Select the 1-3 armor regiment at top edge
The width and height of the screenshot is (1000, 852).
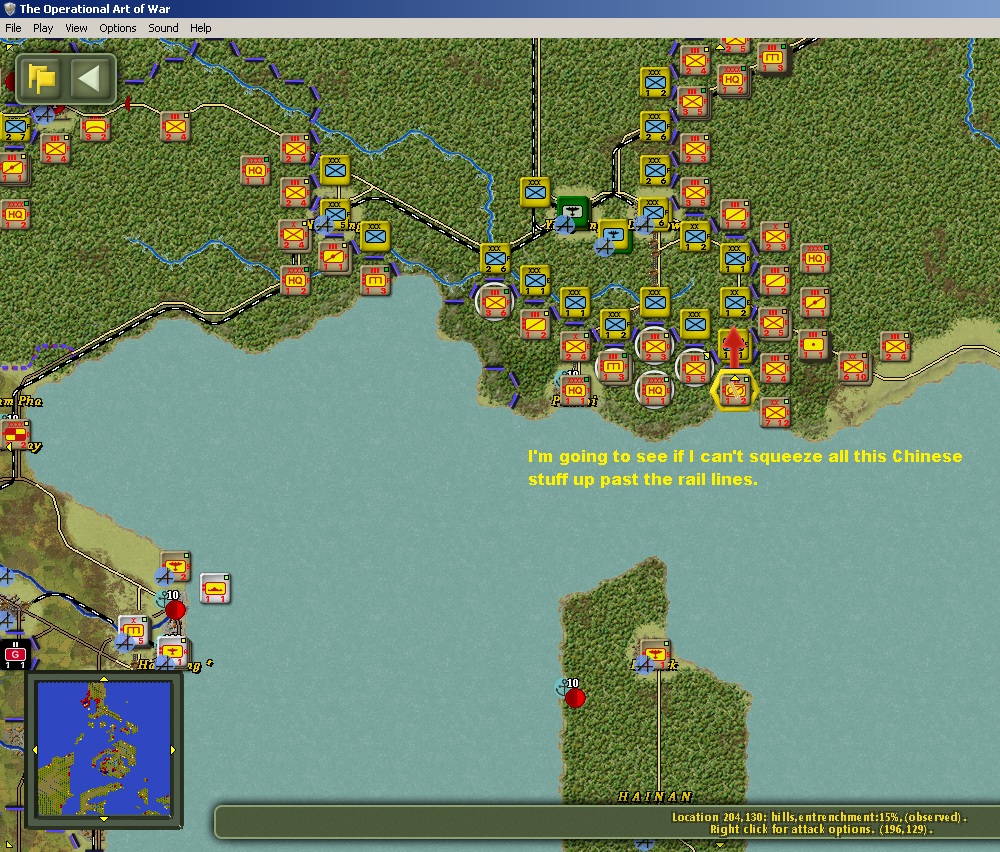click(x=773, y=58)
